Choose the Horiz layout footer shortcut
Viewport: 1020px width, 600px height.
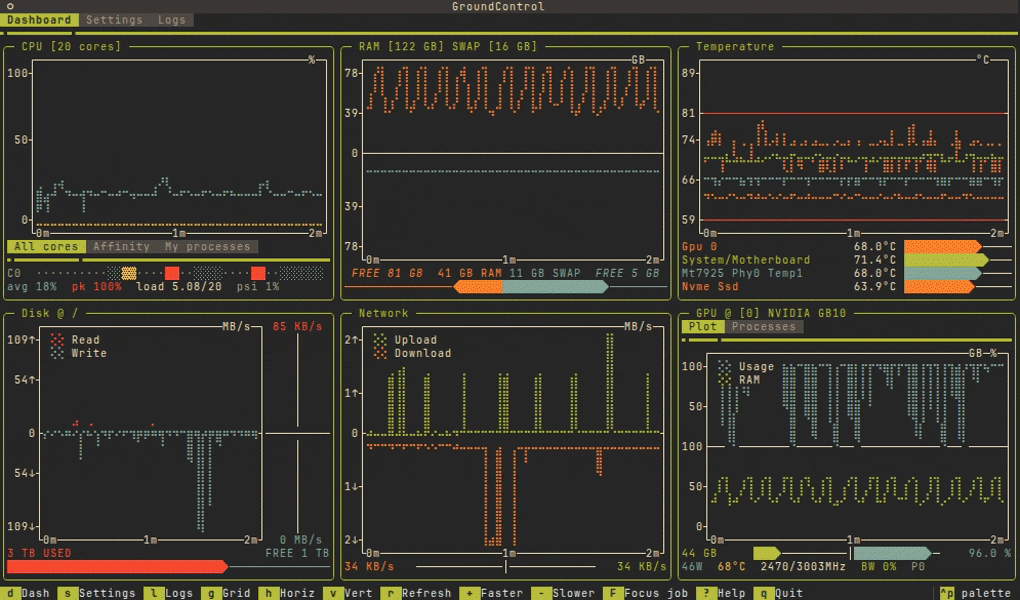(x=286, y=593)
